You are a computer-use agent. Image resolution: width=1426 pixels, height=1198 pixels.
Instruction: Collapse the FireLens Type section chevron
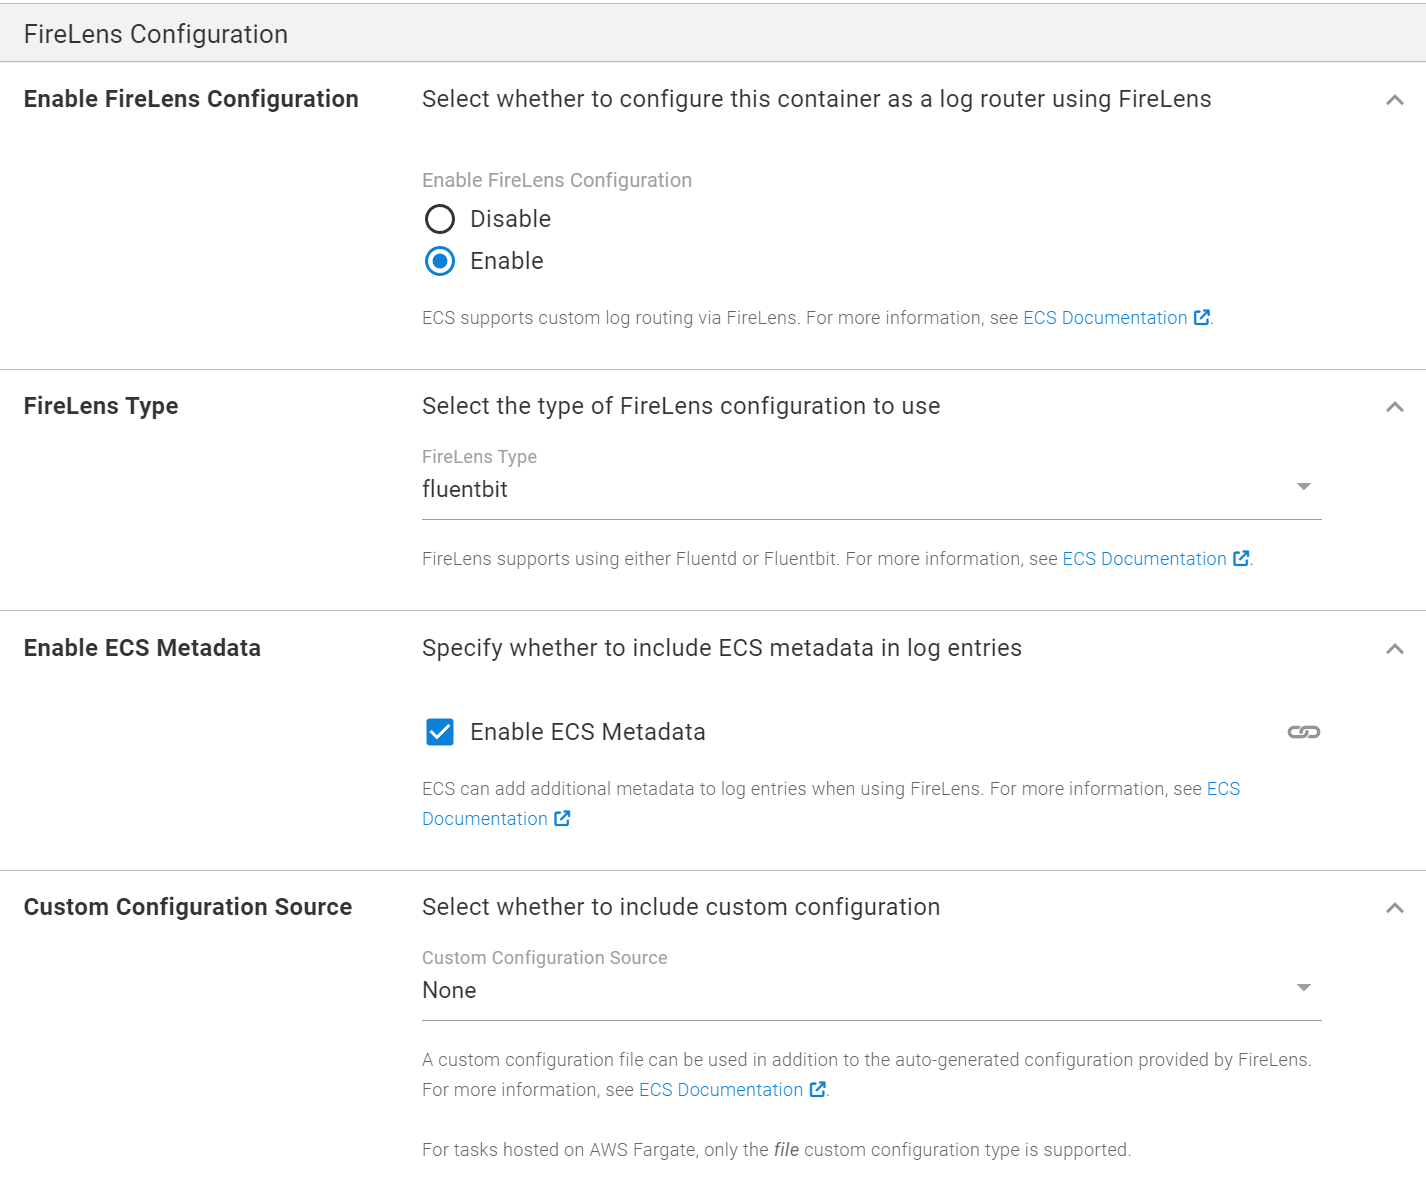1394,407
